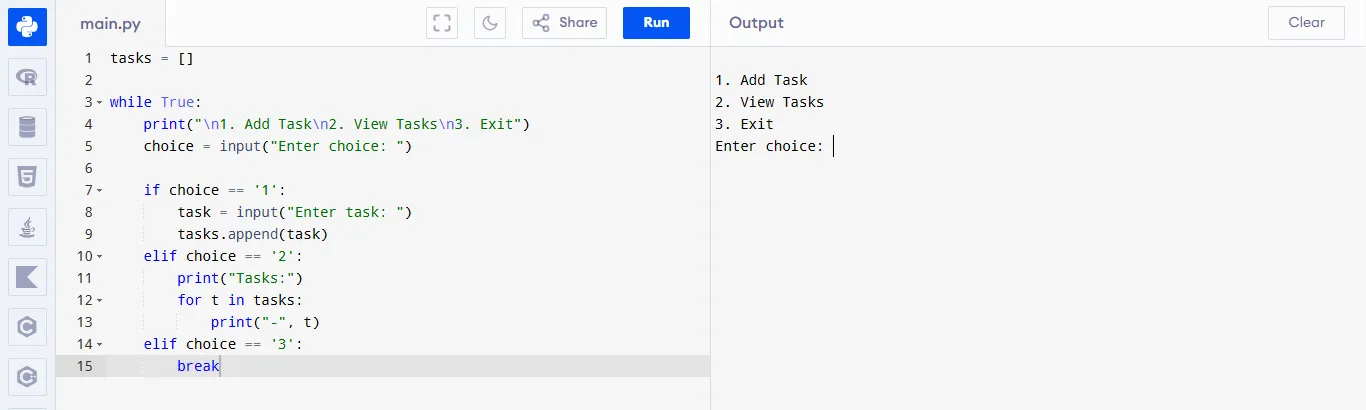Click the 'print("-", t)' code line
1366x410 pixels.
[265, 322]
